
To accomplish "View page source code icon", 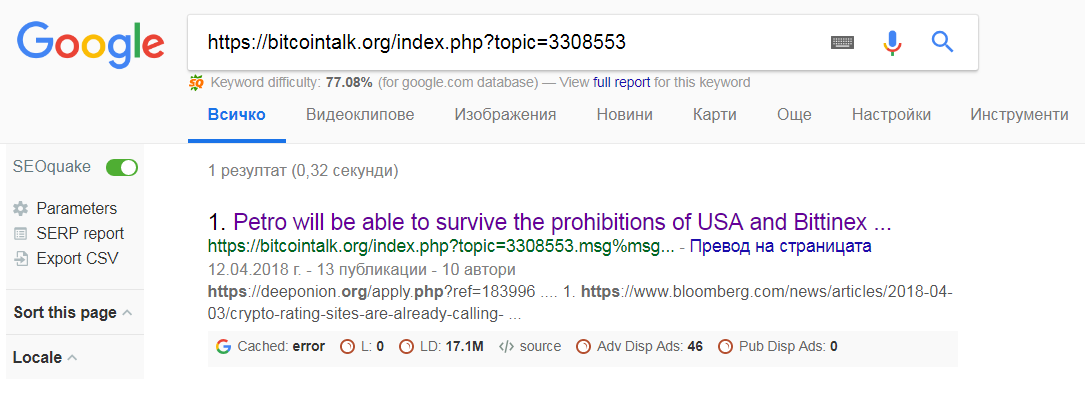I will click(506, 347).
